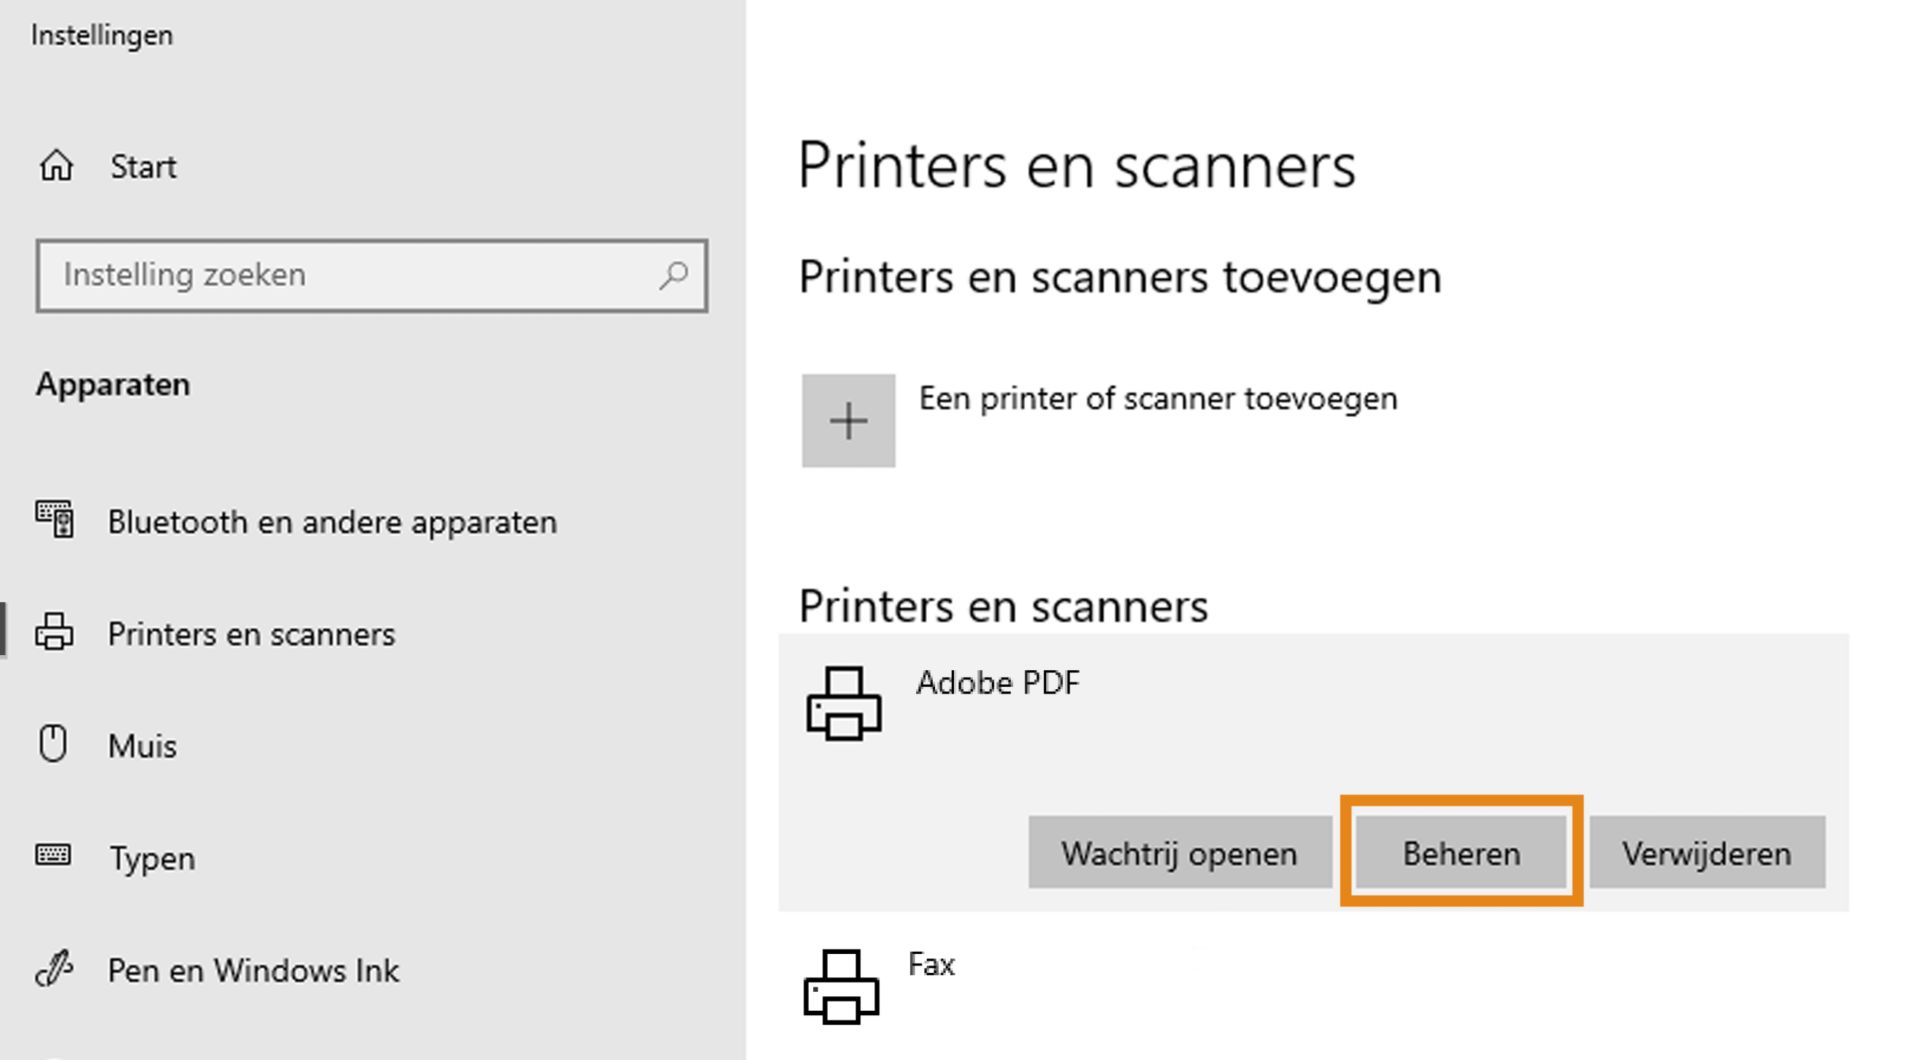
Task: Open Bluetooth en andere apparaten
Action: coord(332,521)
